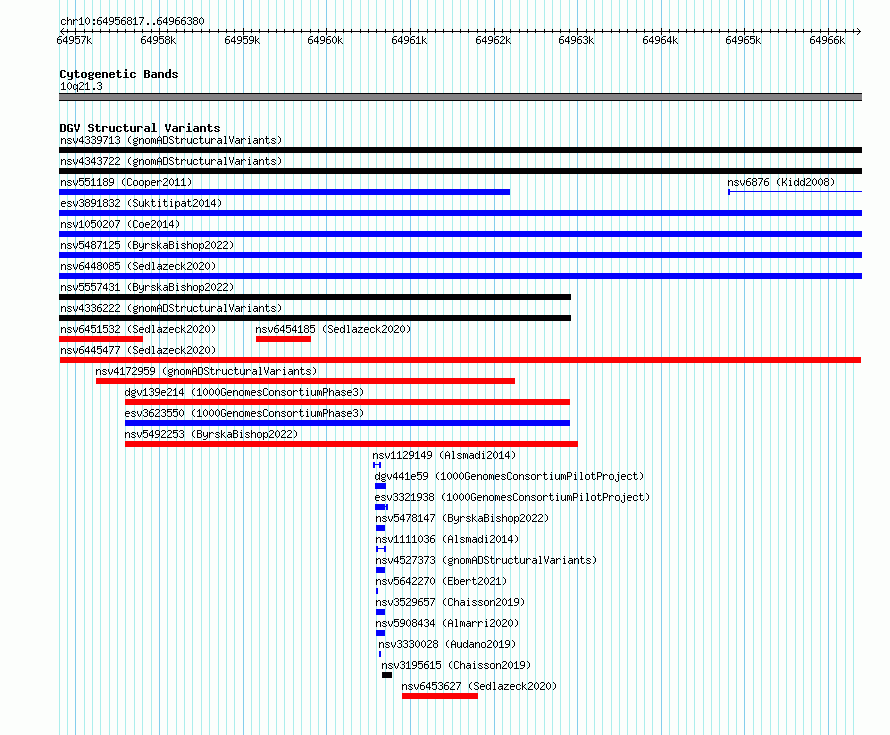The image size is (890, 735).
Task: Click nsv1111036 (Alsmadi2014) label
Action: coord(447,539)
